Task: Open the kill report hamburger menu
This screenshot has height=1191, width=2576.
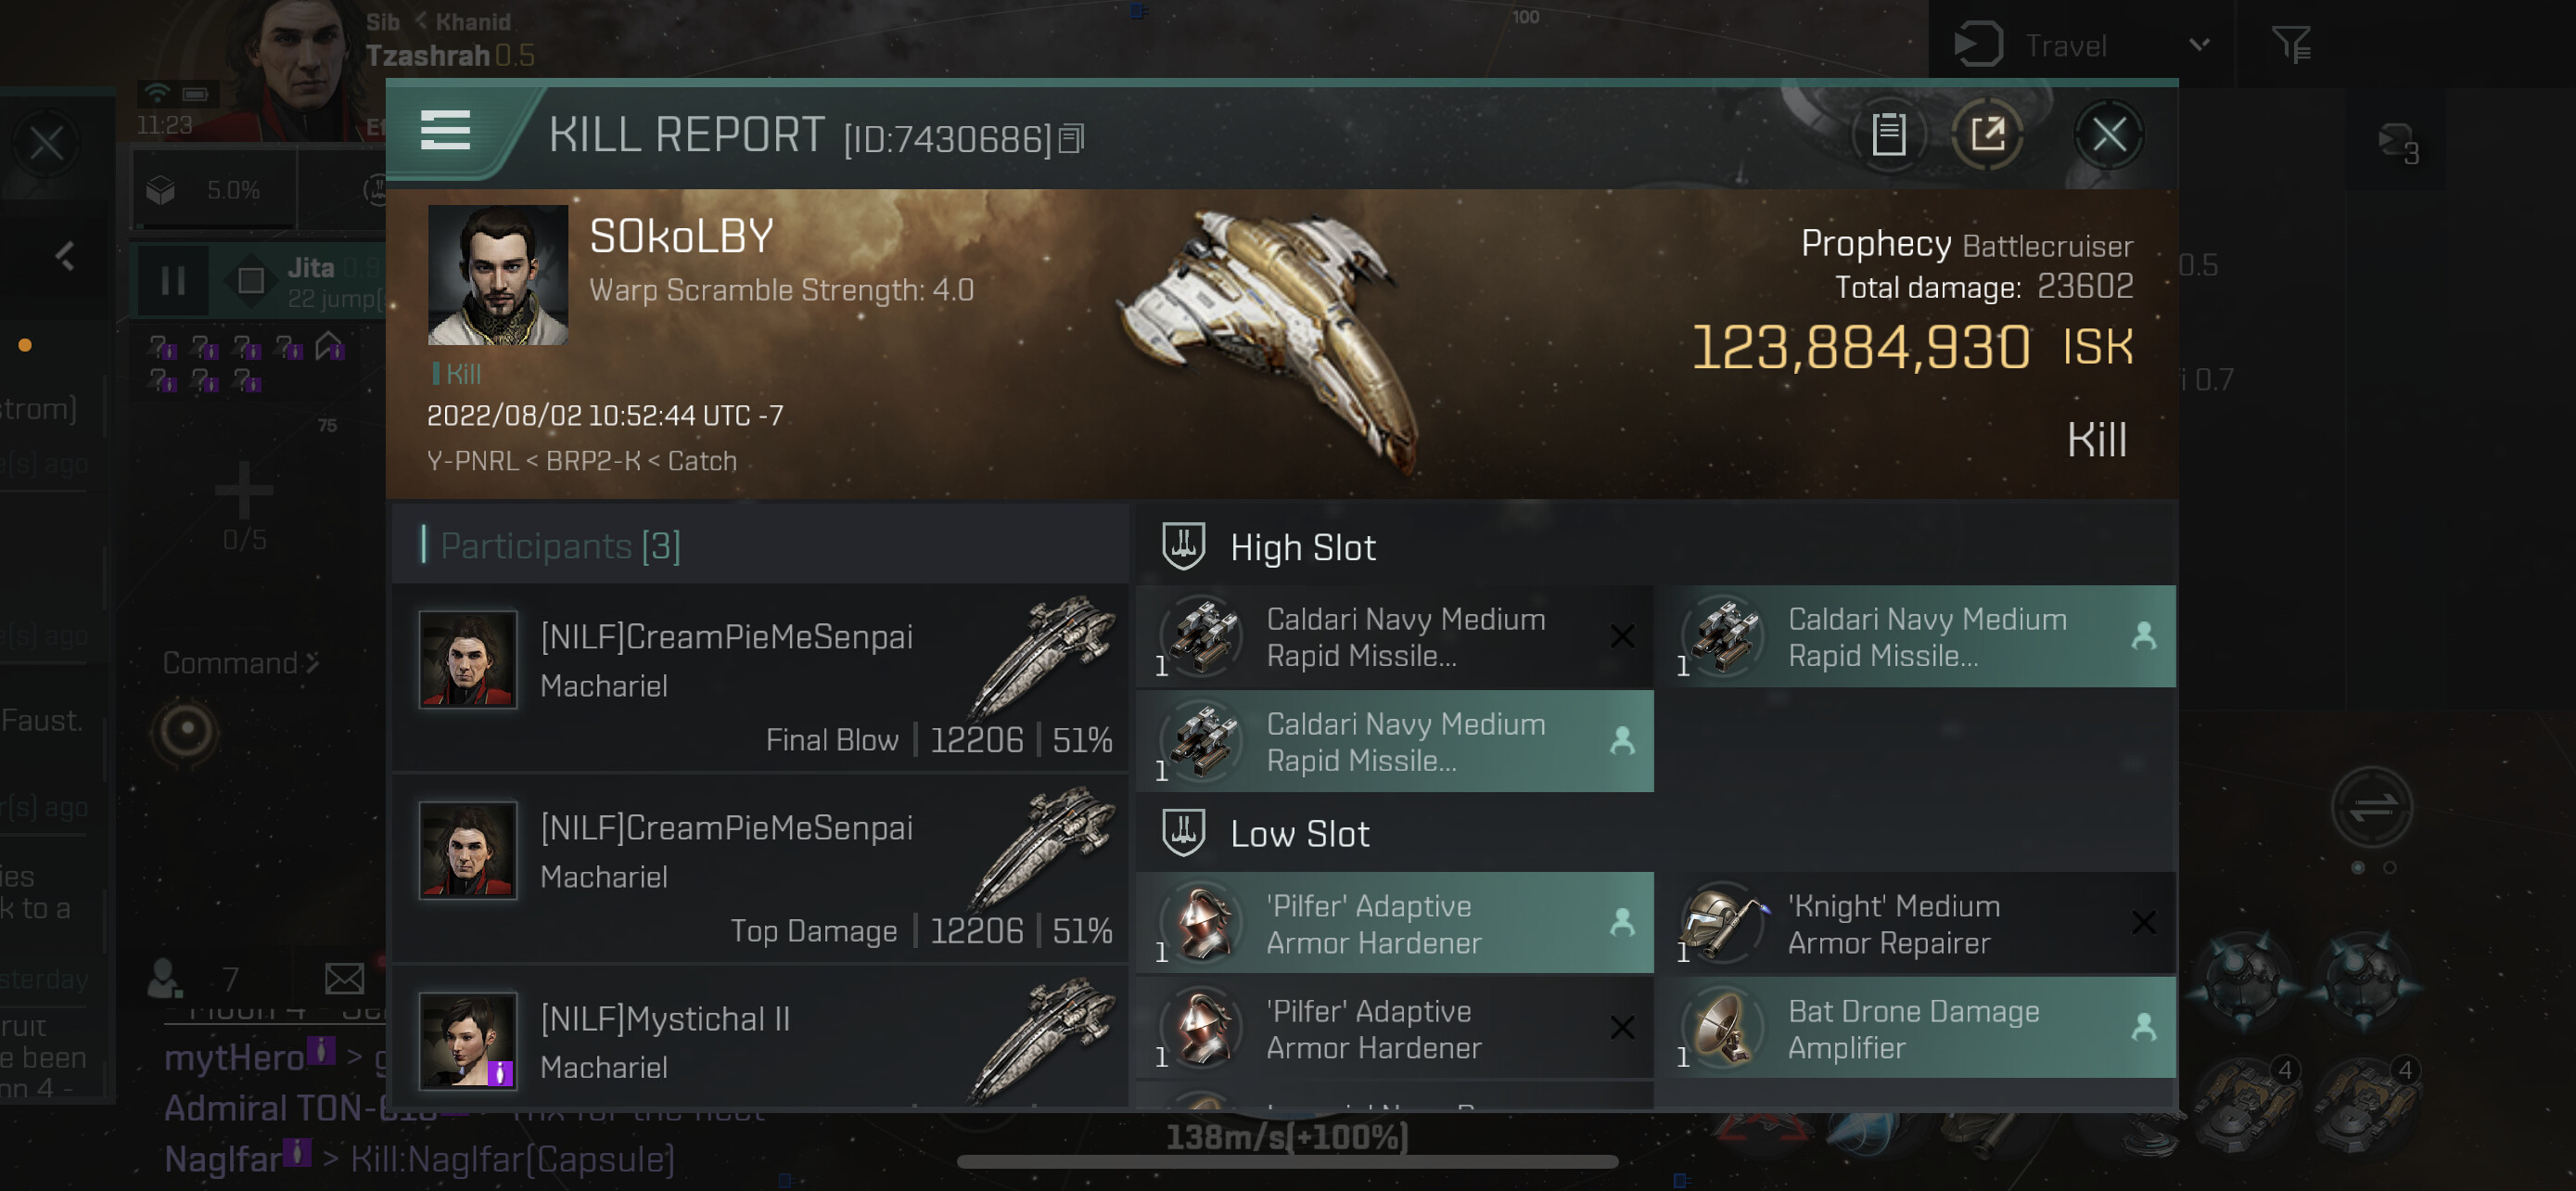Action: (x=445, y=131)
